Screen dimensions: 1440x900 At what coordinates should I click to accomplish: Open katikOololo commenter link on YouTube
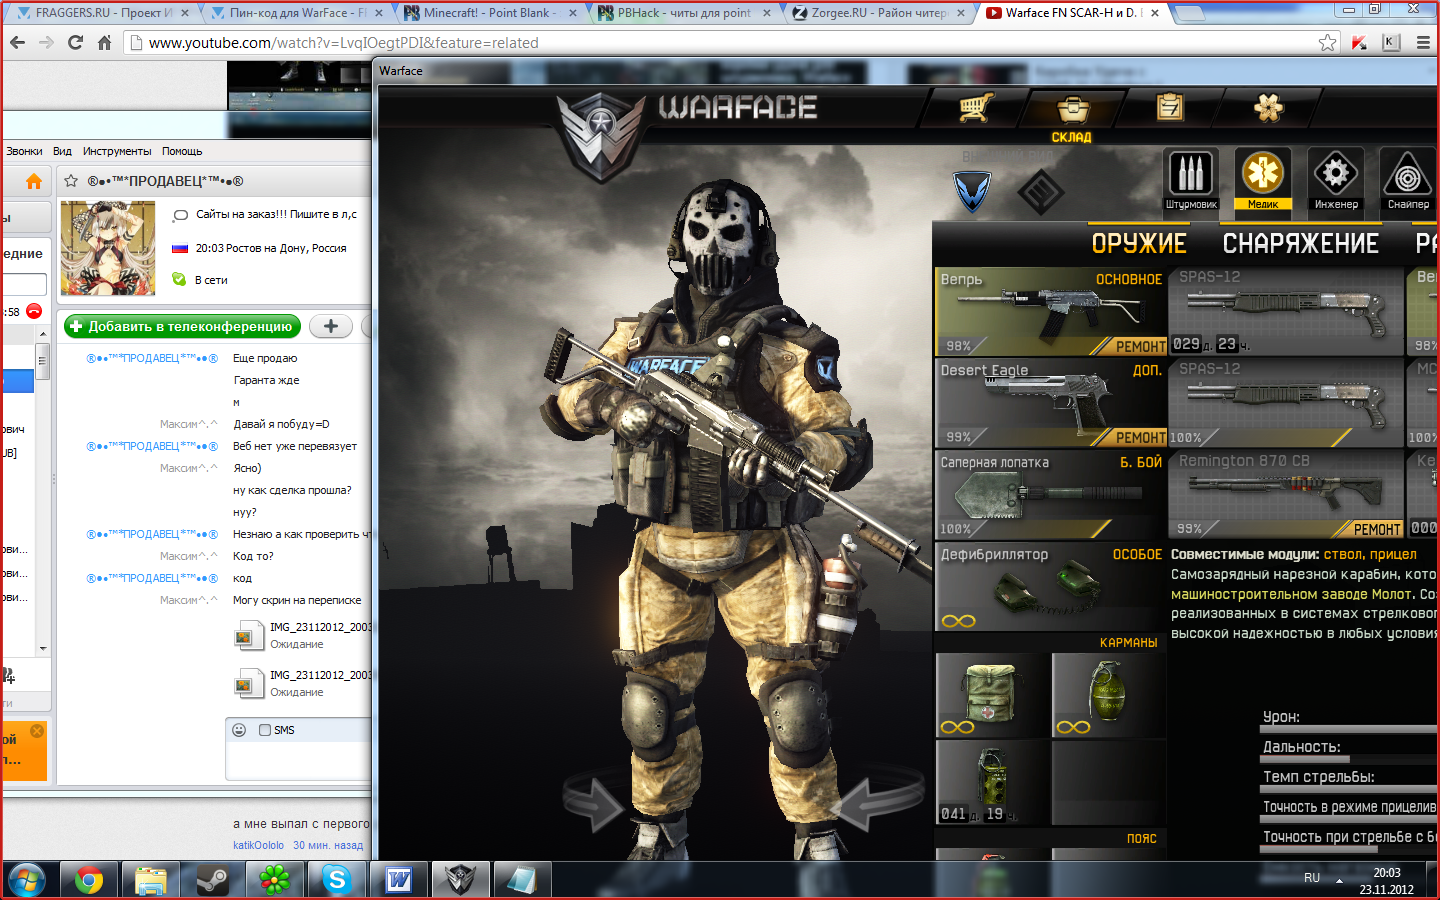click(x=258, y=845)
